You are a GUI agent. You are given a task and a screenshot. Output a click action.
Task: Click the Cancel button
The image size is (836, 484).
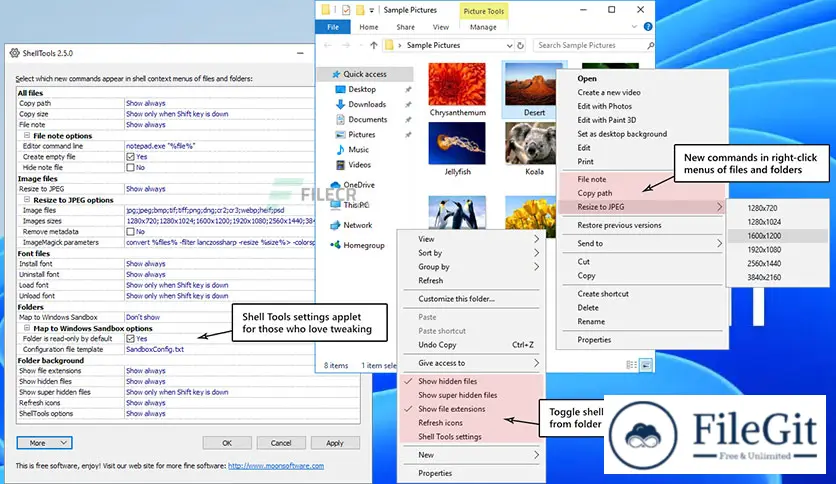tap(281, 443)
